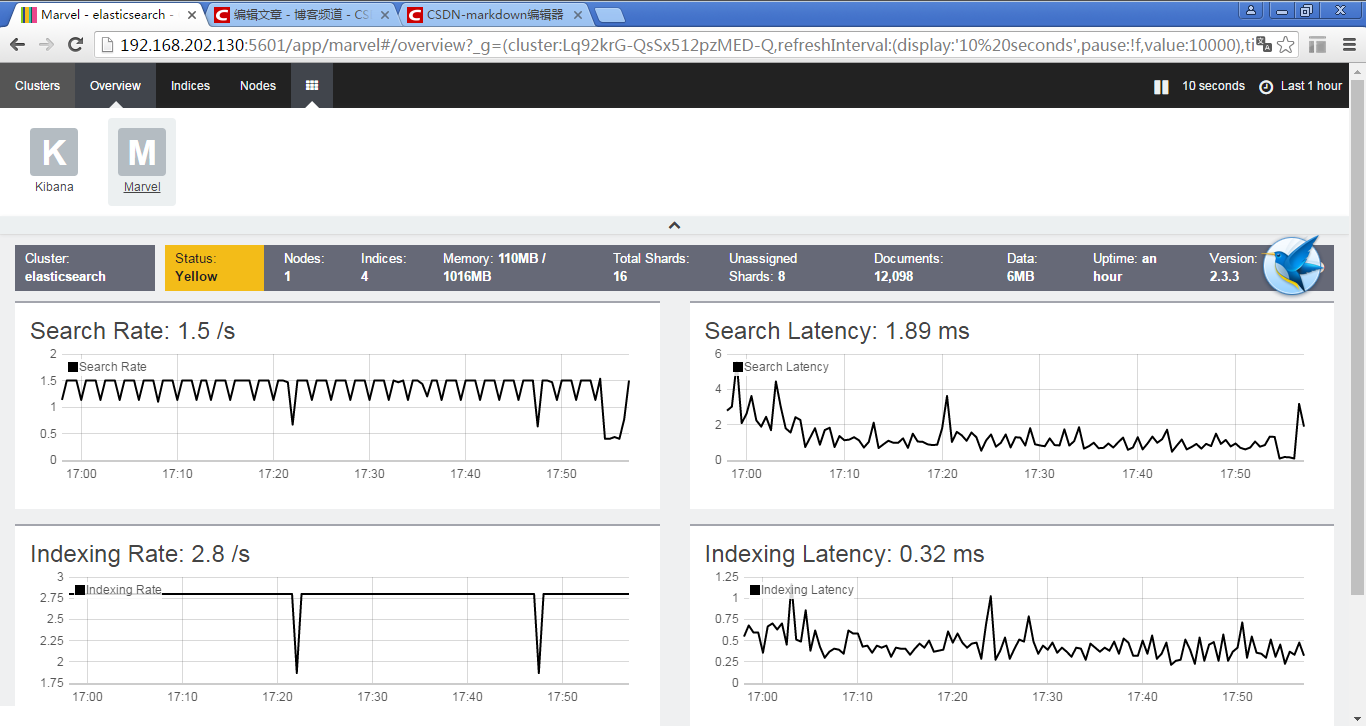Click the browser back arrow
This screenshot has width=1366, height=726.
[18, 45]
